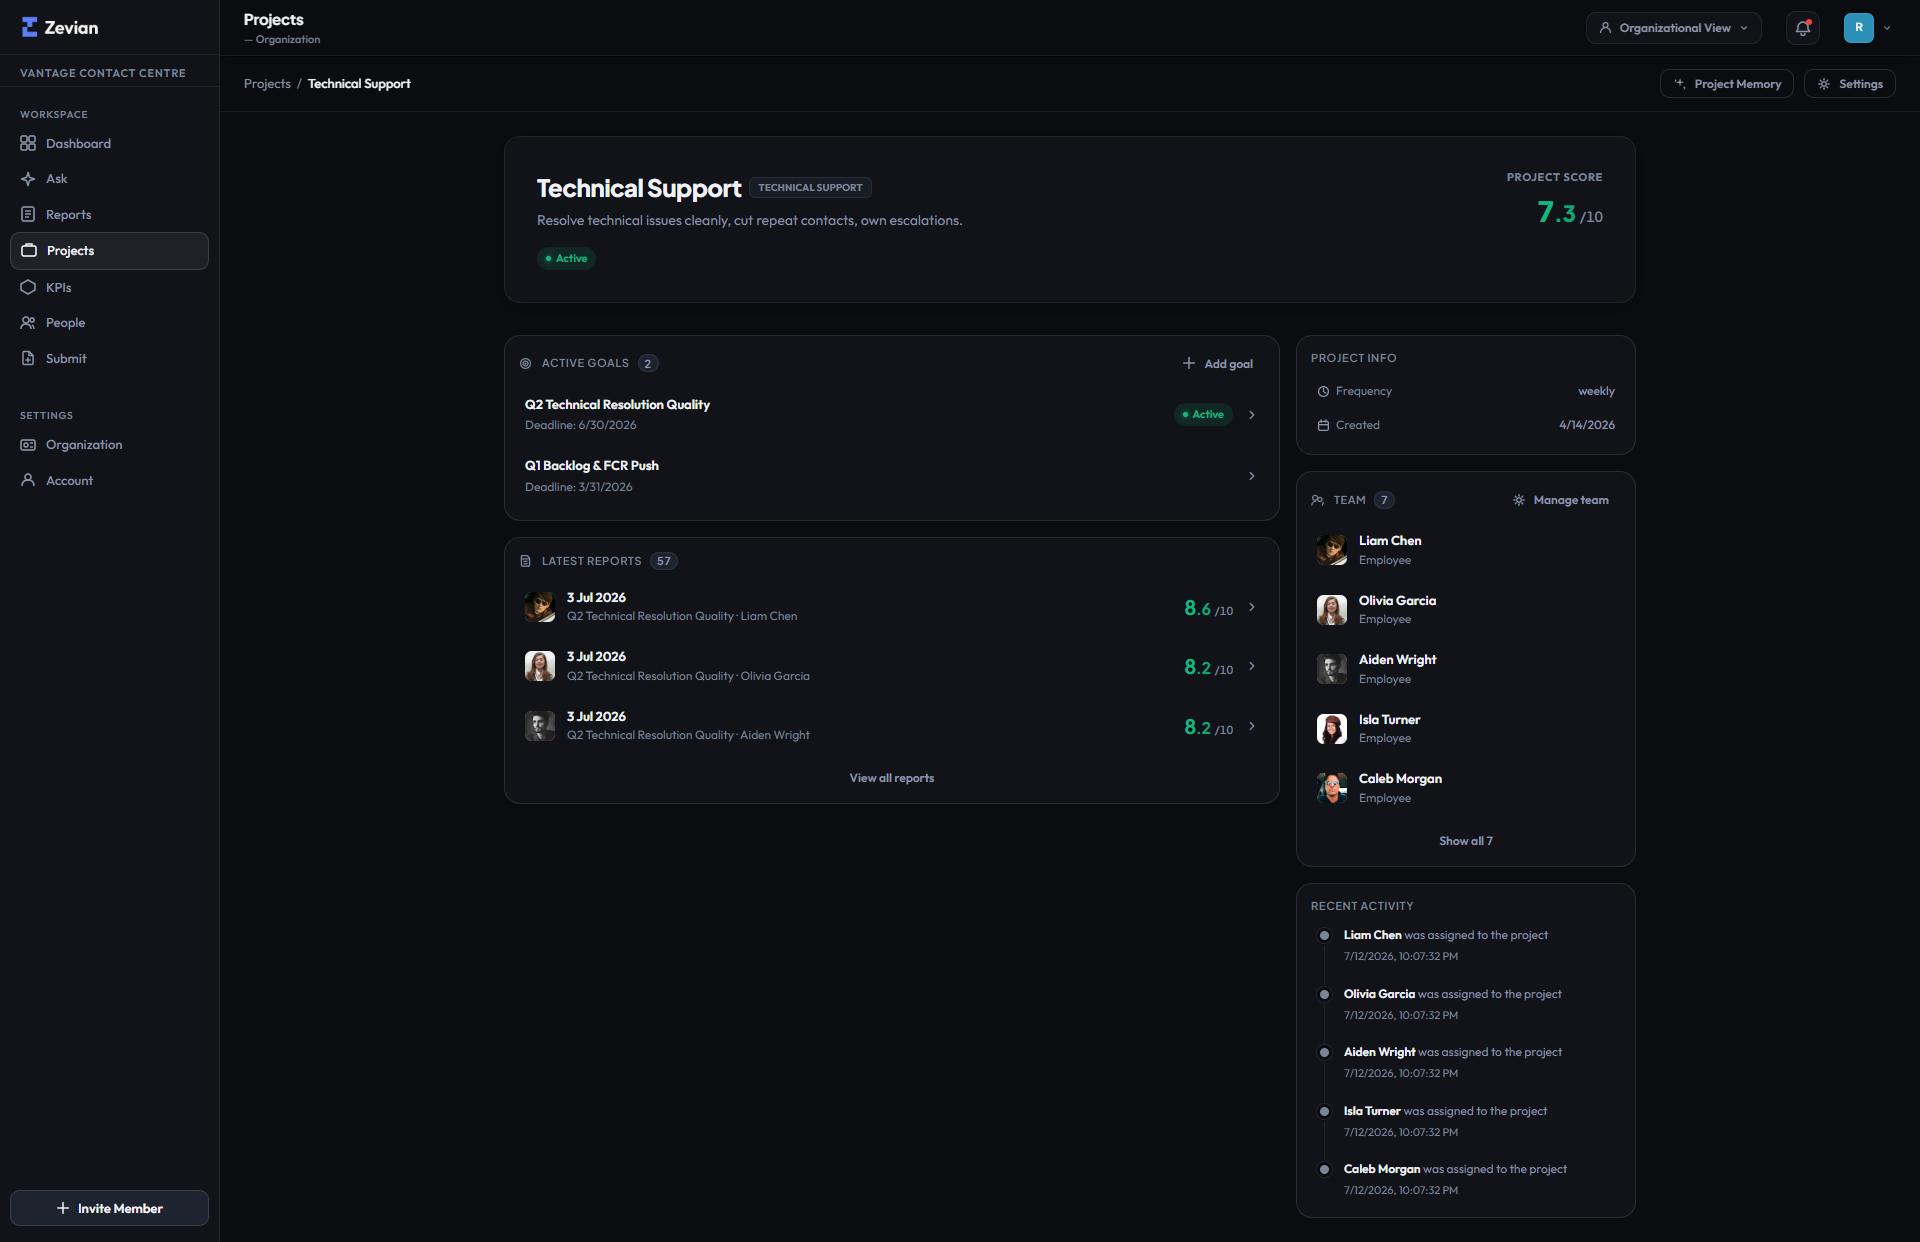Click the Submit file icon
The image size is (1920, 1242).
[28, 358]
